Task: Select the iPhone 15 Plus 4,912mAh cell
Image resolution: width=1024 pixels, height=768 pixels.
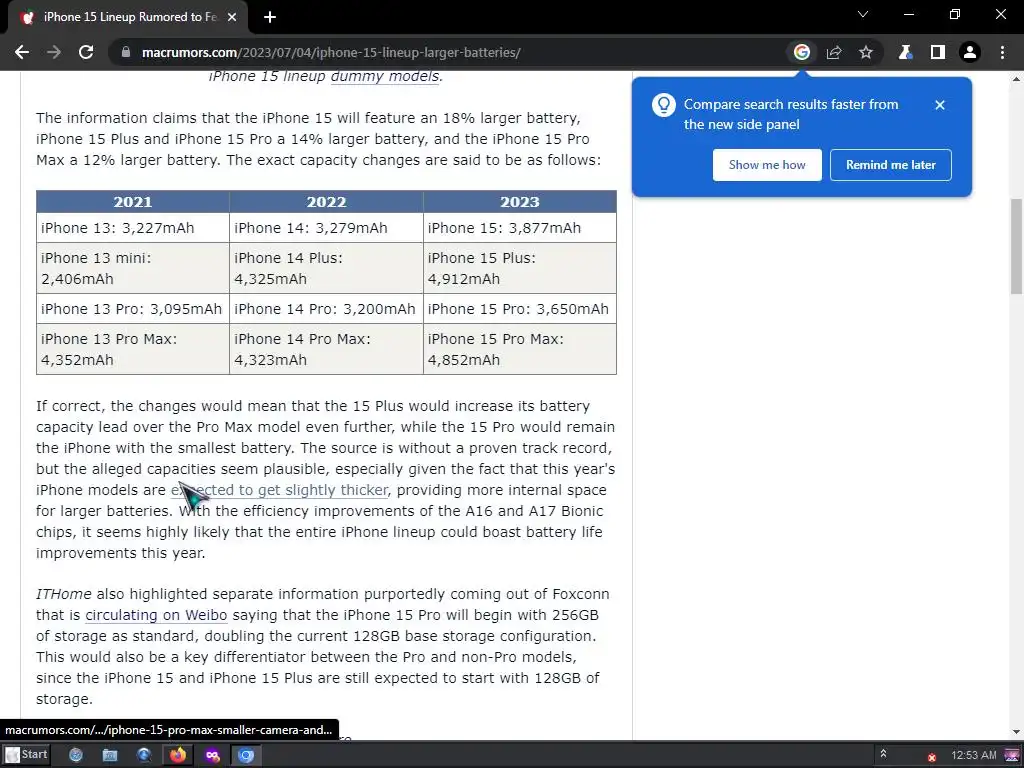Action: (x=520, y=268)
